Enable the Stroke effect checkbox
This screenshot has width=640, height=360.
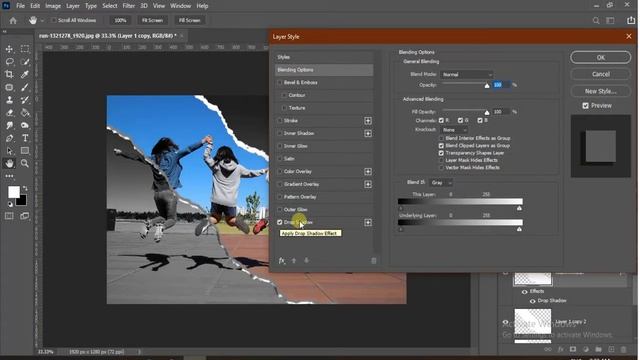pyautogui.click(x=280, y=121)
